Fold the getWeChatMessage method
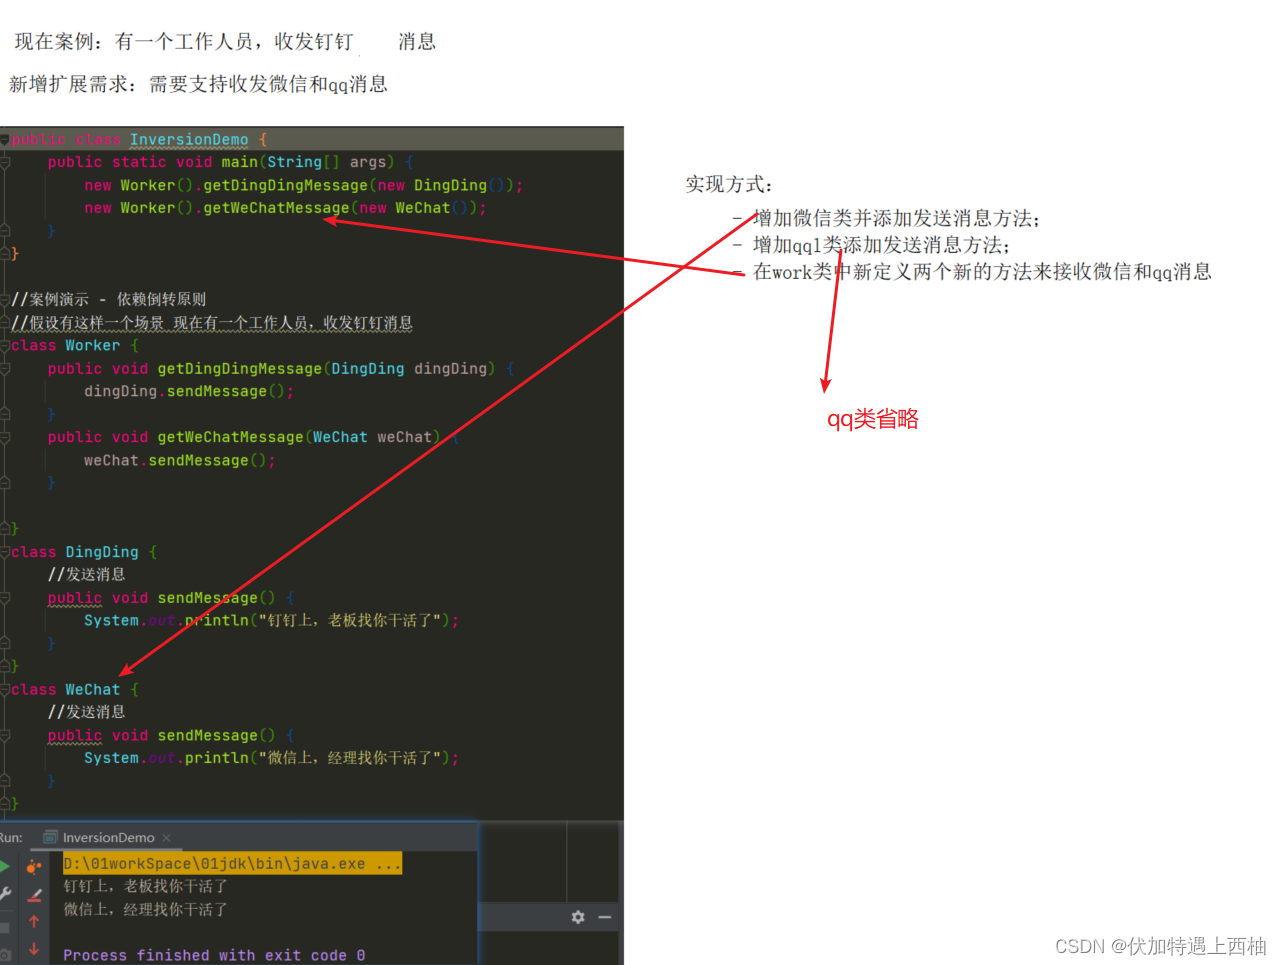This screenshot has width=1281, height=965. click(5, 437)
